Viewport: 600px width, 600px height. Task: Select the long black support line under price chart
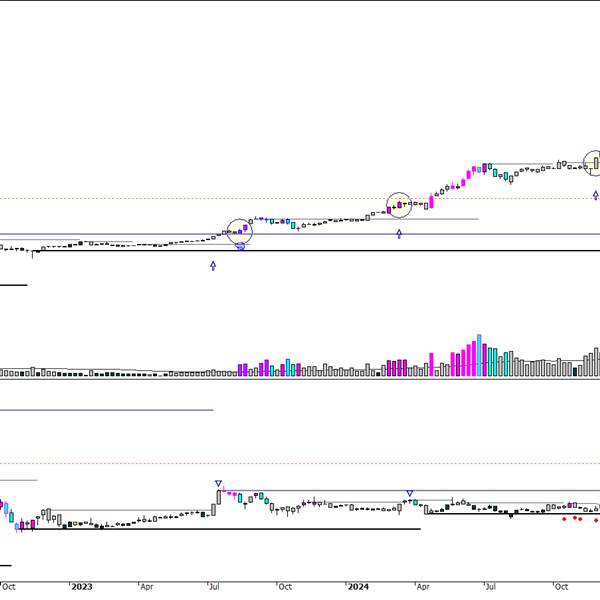[316, 251]
